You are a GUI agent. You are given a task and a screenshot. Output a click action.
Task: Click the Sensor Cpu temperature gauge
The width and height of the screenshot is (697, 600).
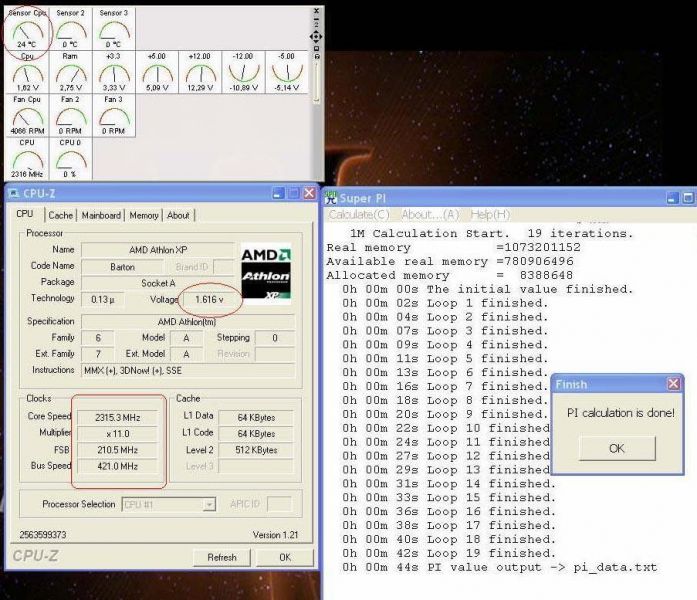point(27,29)
